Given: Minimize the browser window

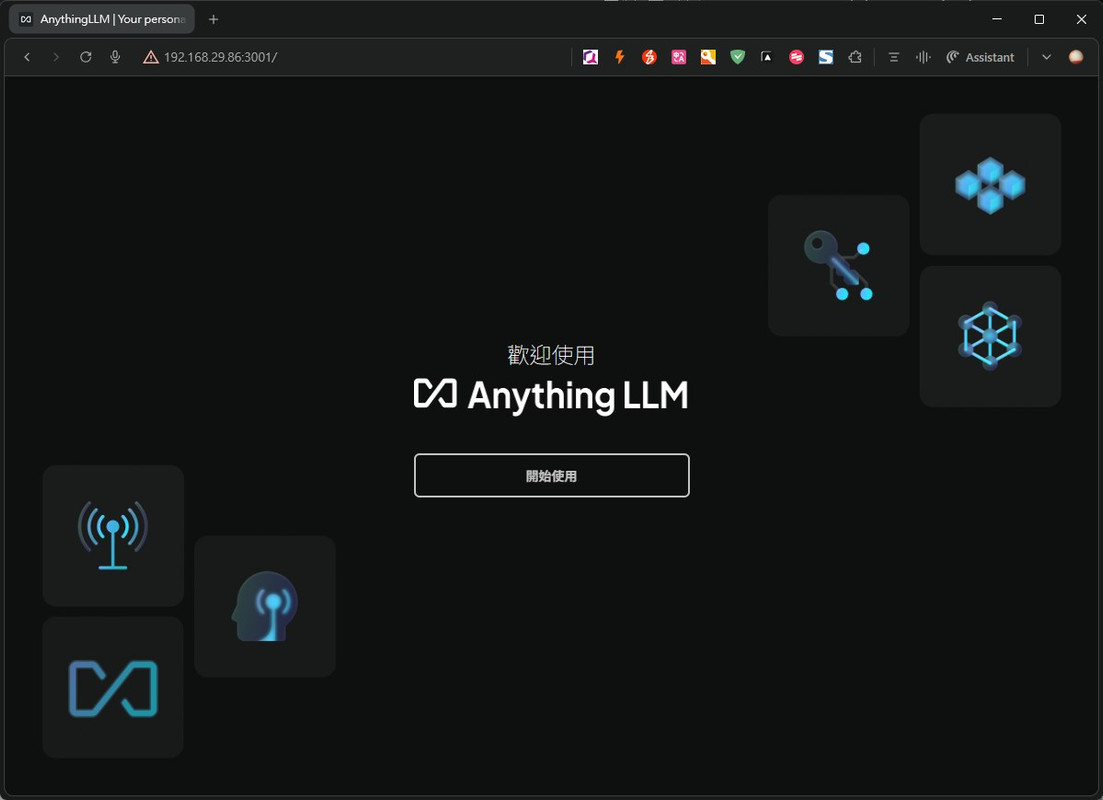Looking at the screenshot, I should click(x=997, y=19).
